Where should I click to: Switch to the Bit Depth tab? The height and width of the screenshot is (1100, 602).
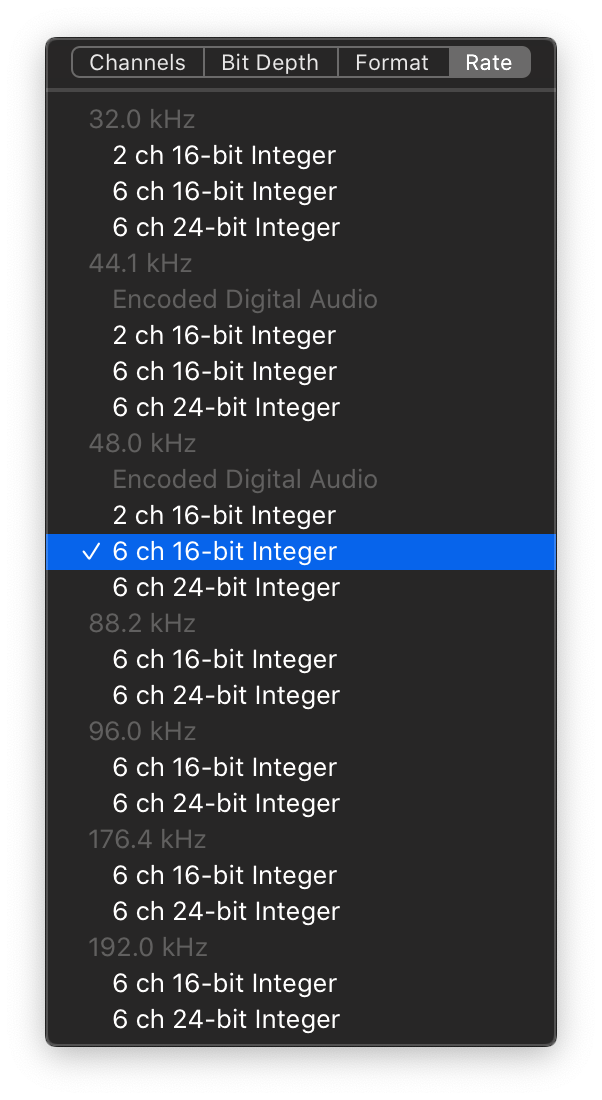(270, 62)
